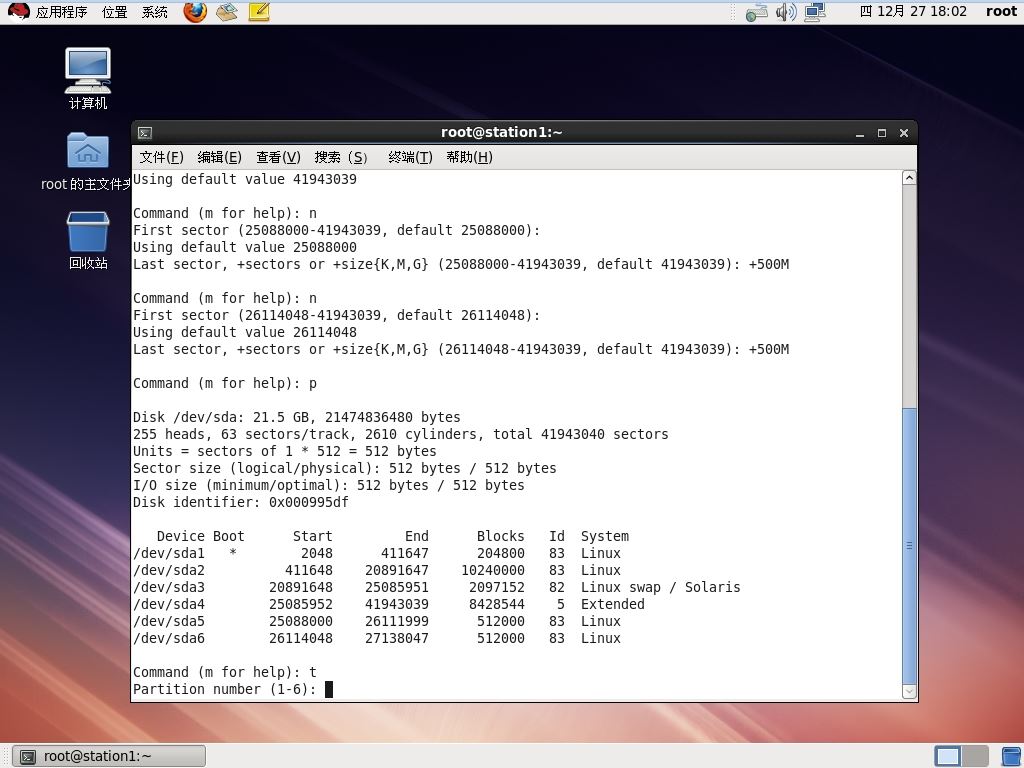This screenshot has width=1024, height=768.
Task: Click the terminal title text root@station1:~
Action: 502,133
